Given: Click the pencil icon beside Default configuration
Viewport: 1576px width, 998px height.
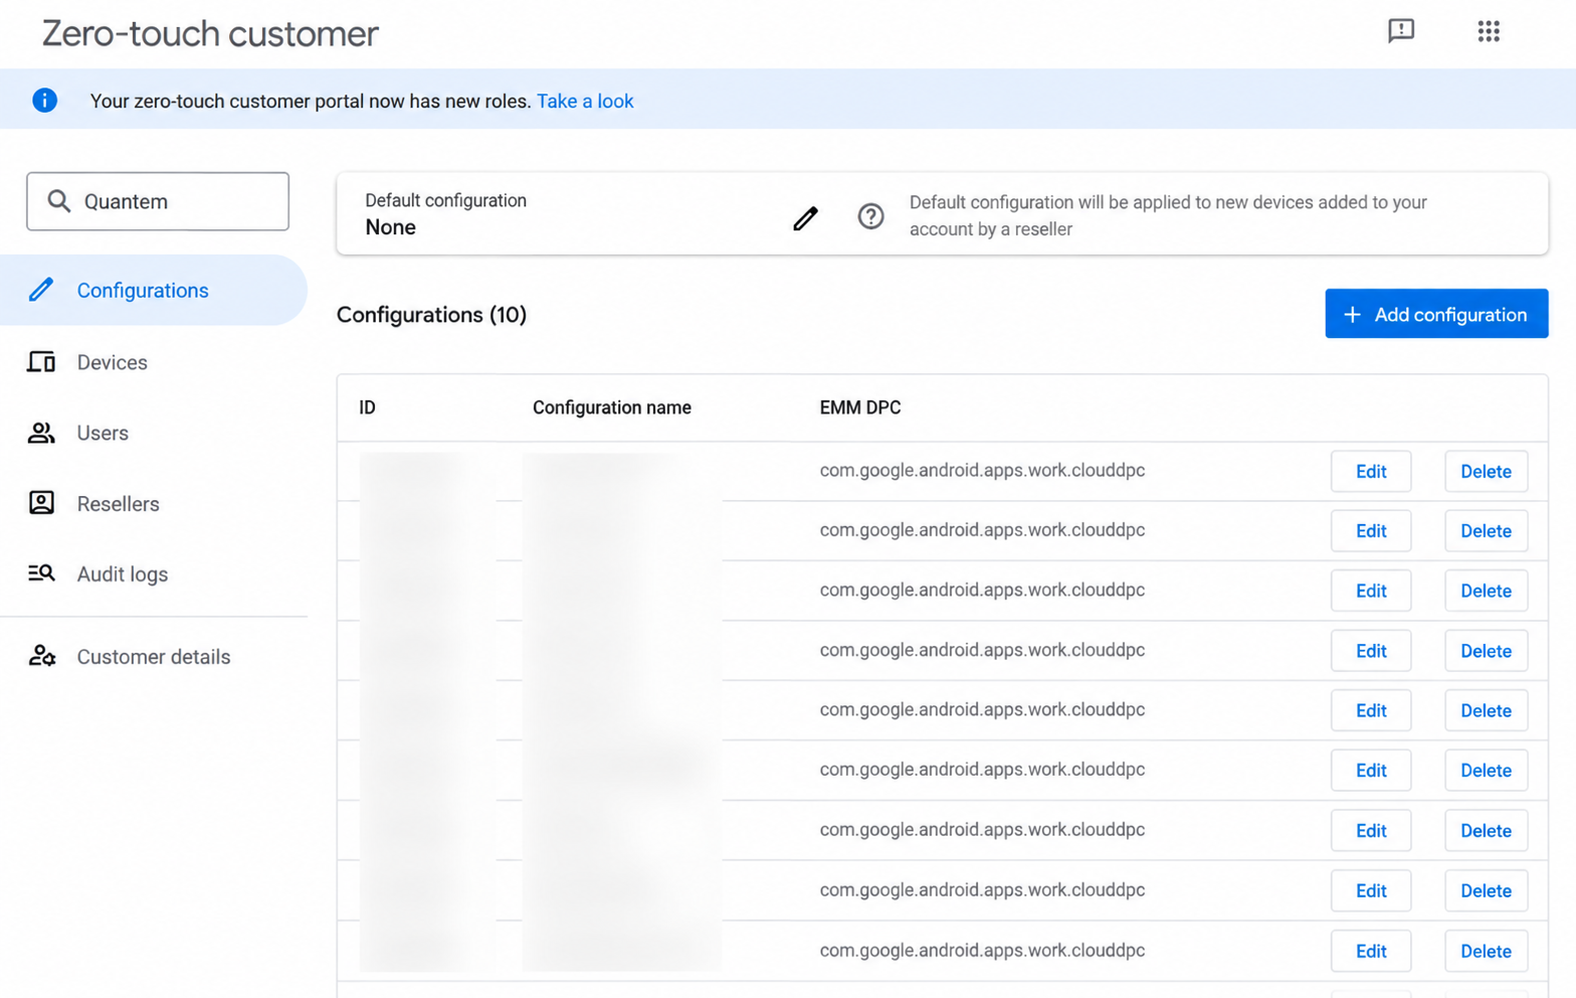Looking at the screenshot, I should pyautogui.click(x=805, y=218).
